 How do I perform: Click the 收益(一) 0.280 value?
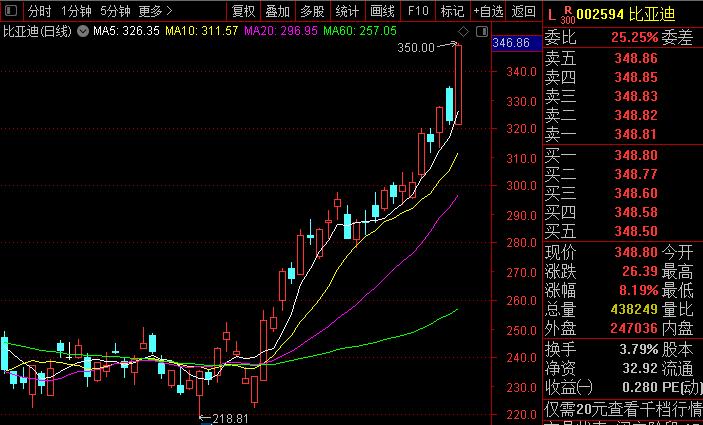click(640, 387)
